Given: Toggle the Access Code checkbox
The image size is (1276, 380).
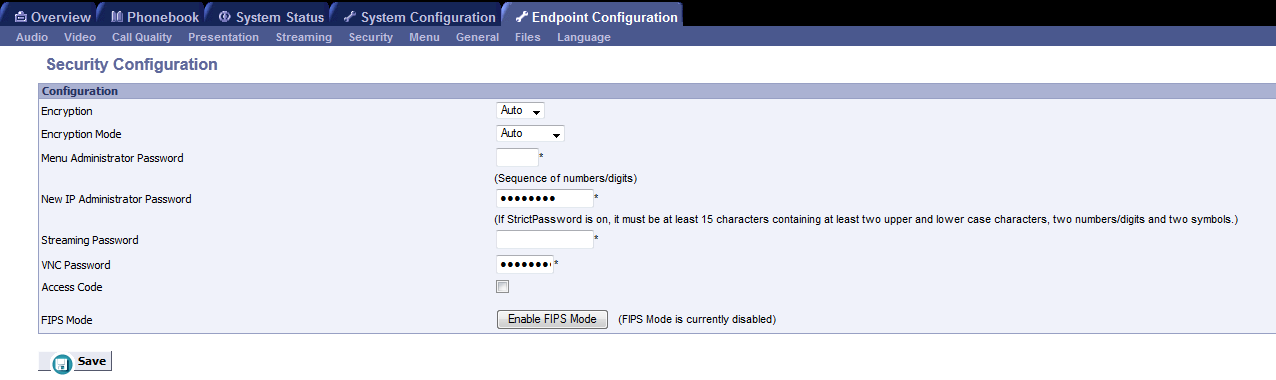Looking at the screenshot, I should [503, 287].
